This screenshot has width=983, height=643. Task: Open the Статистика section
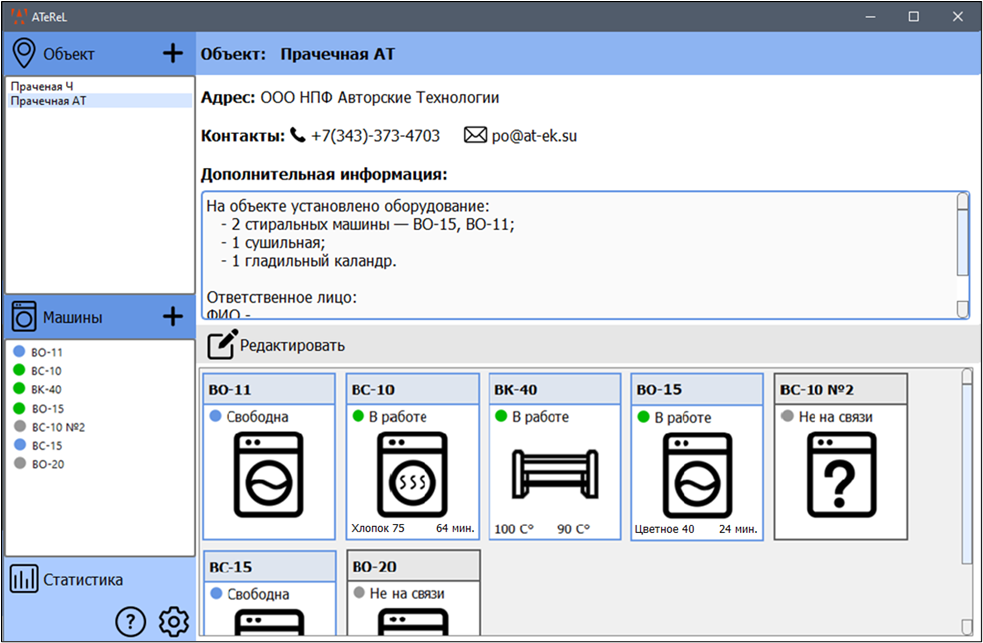point(83,580)
